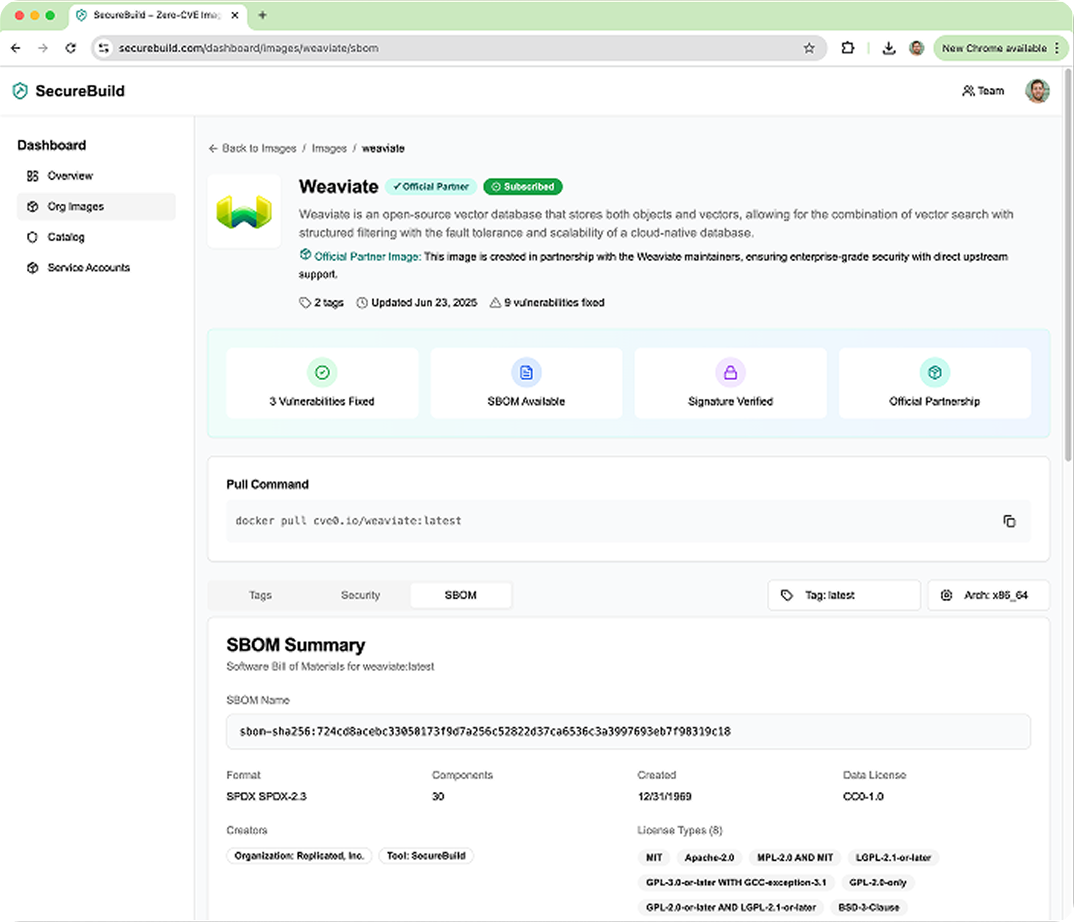The height and width of the screenshot is (922, 1074).
Task: Copy the docker pull command
Action: click(1009, 521)
